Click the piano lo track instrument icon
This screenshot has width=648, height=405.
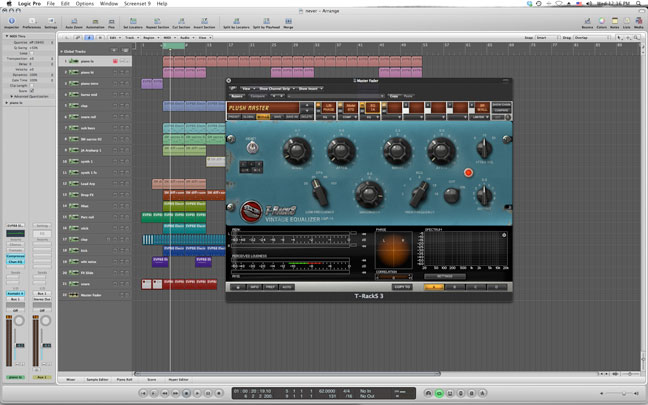(74, 61)
